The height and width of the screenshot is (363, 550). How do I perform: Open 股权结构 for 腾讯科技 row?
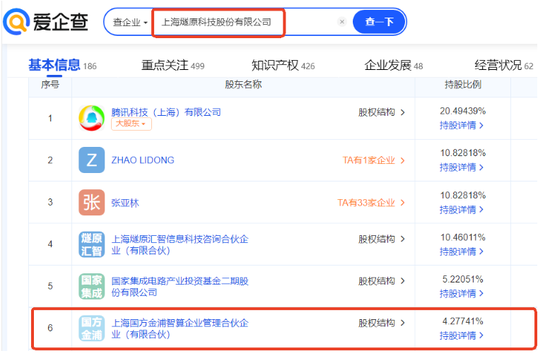(x=381, y=112)
